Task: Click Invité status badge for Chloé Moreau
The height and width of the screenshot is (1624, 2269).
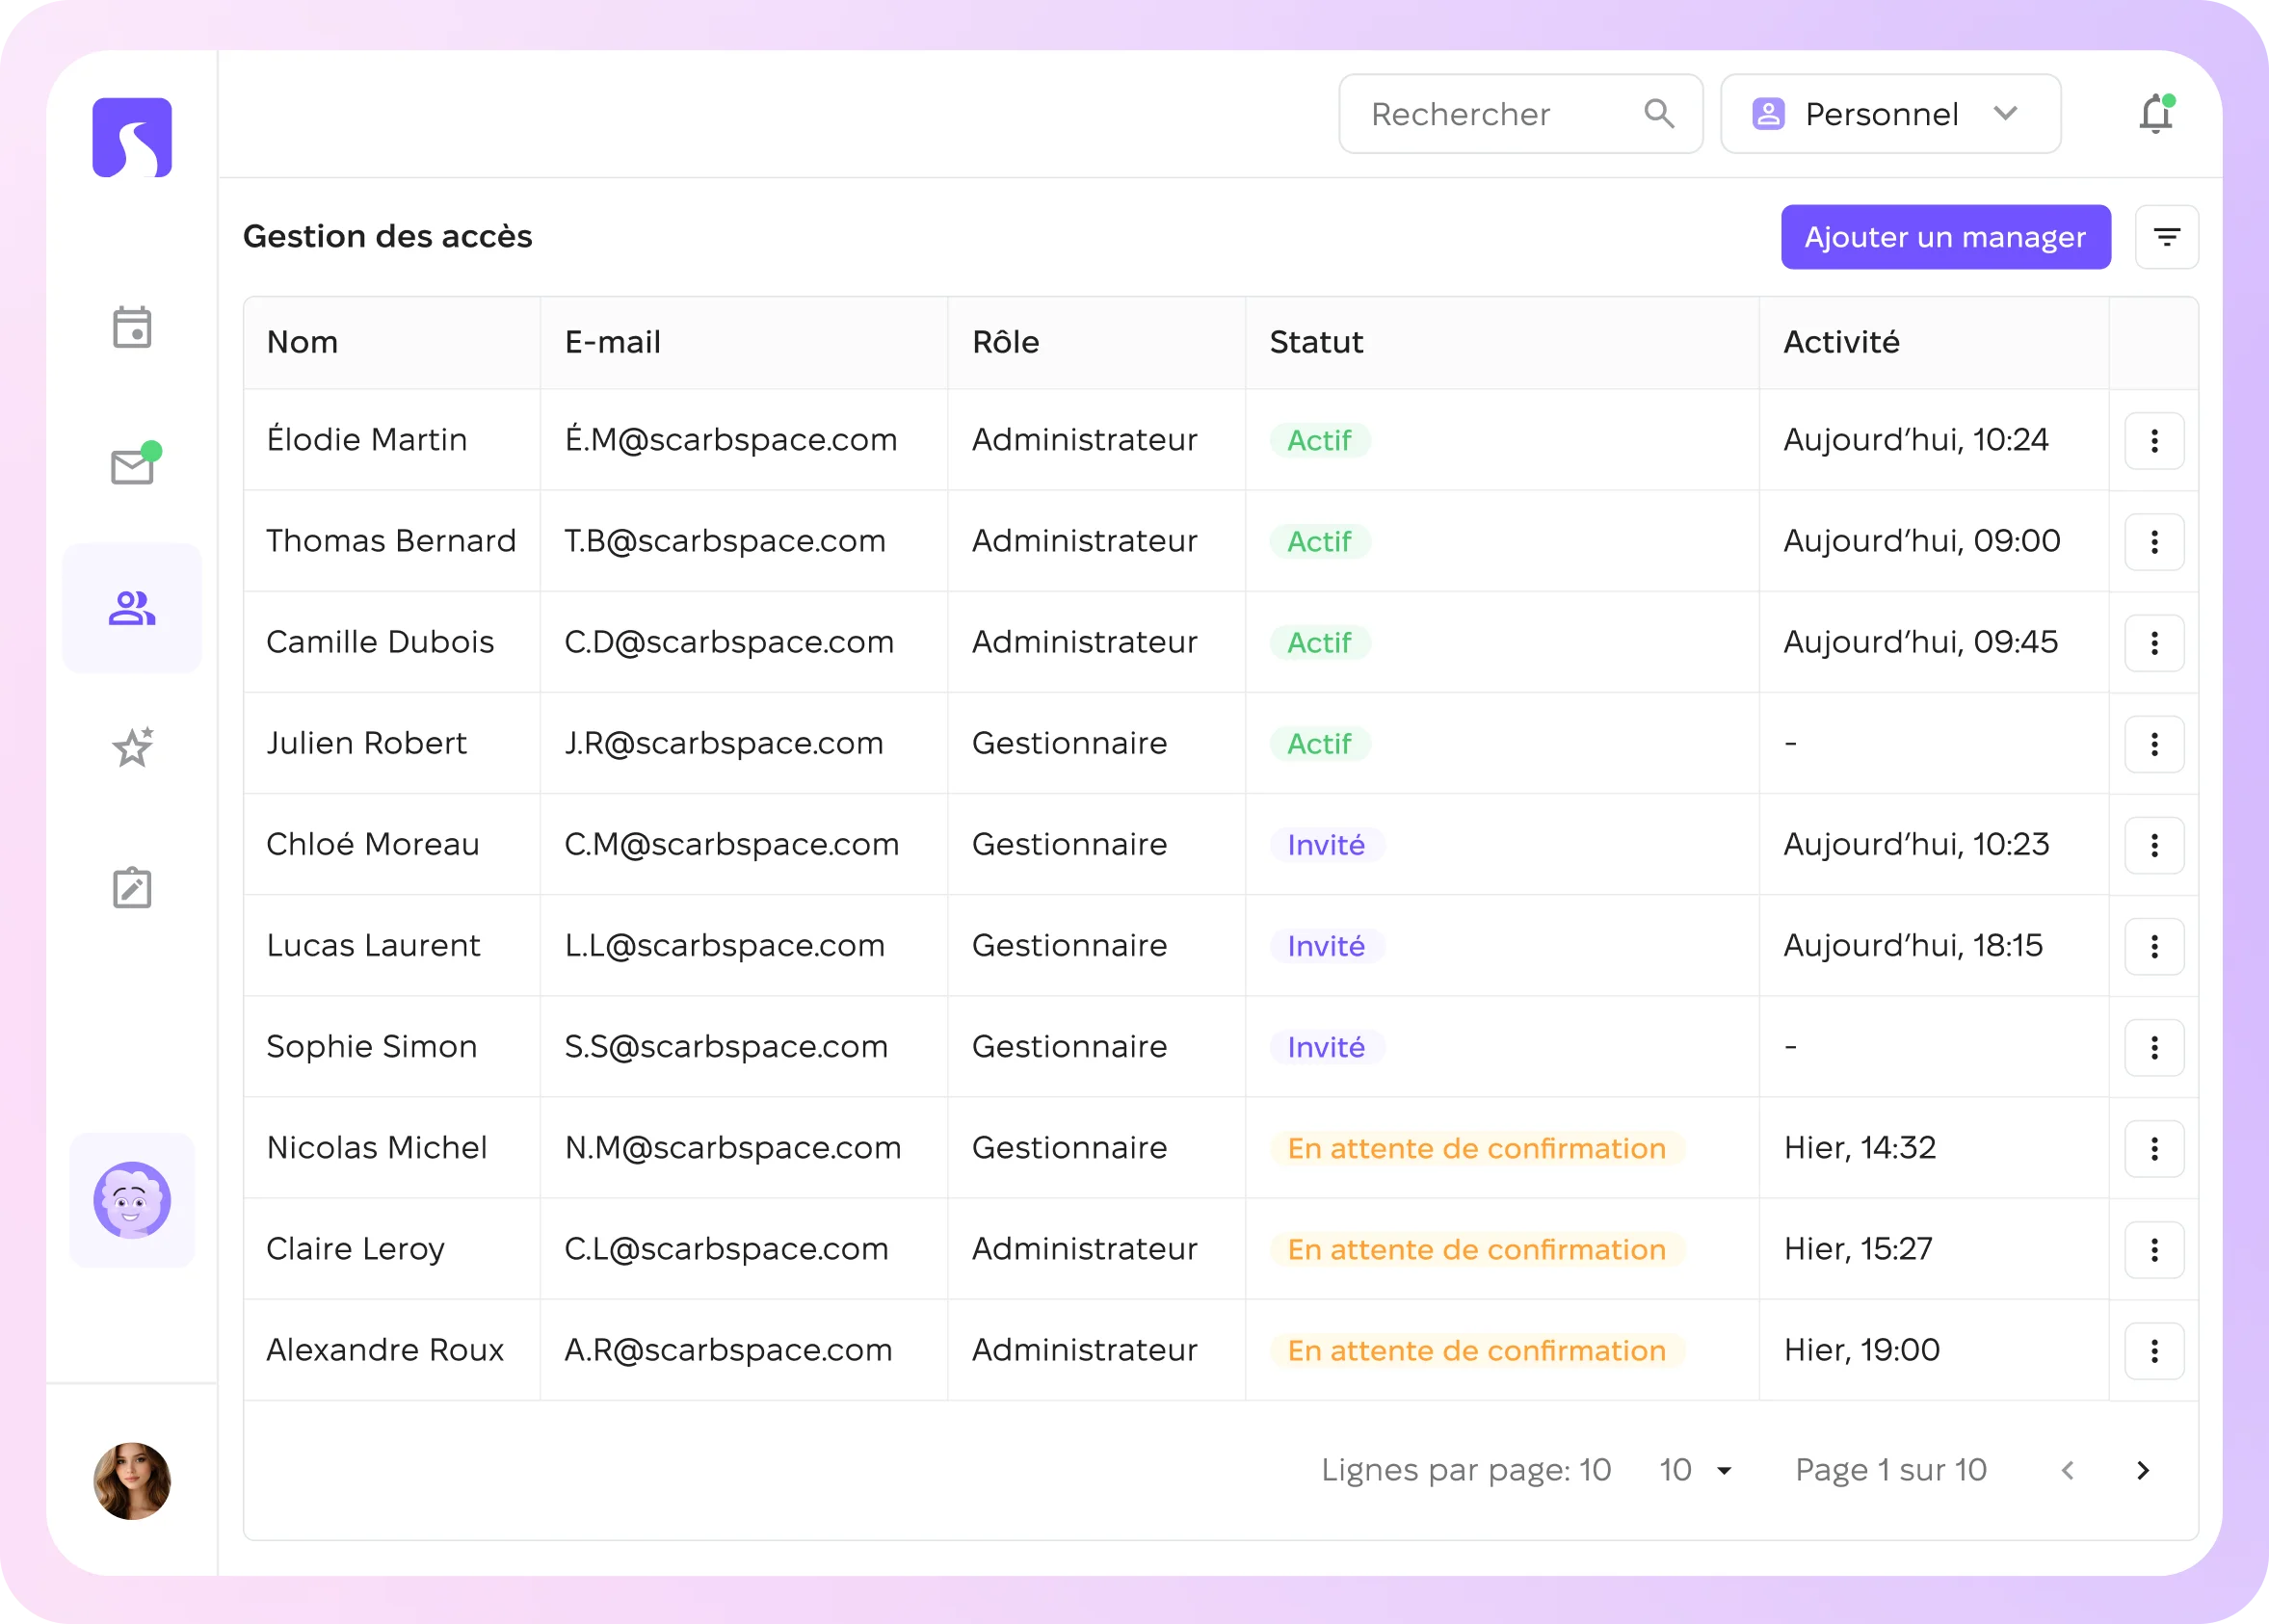Action: click(x=1326, y=845)
